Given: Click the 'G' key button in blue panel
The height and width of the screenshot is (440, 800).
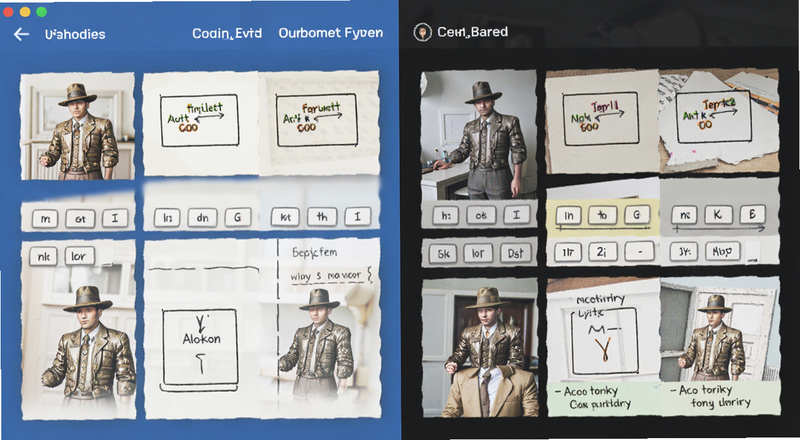Looking at the screenshot, I should [238, 217].
